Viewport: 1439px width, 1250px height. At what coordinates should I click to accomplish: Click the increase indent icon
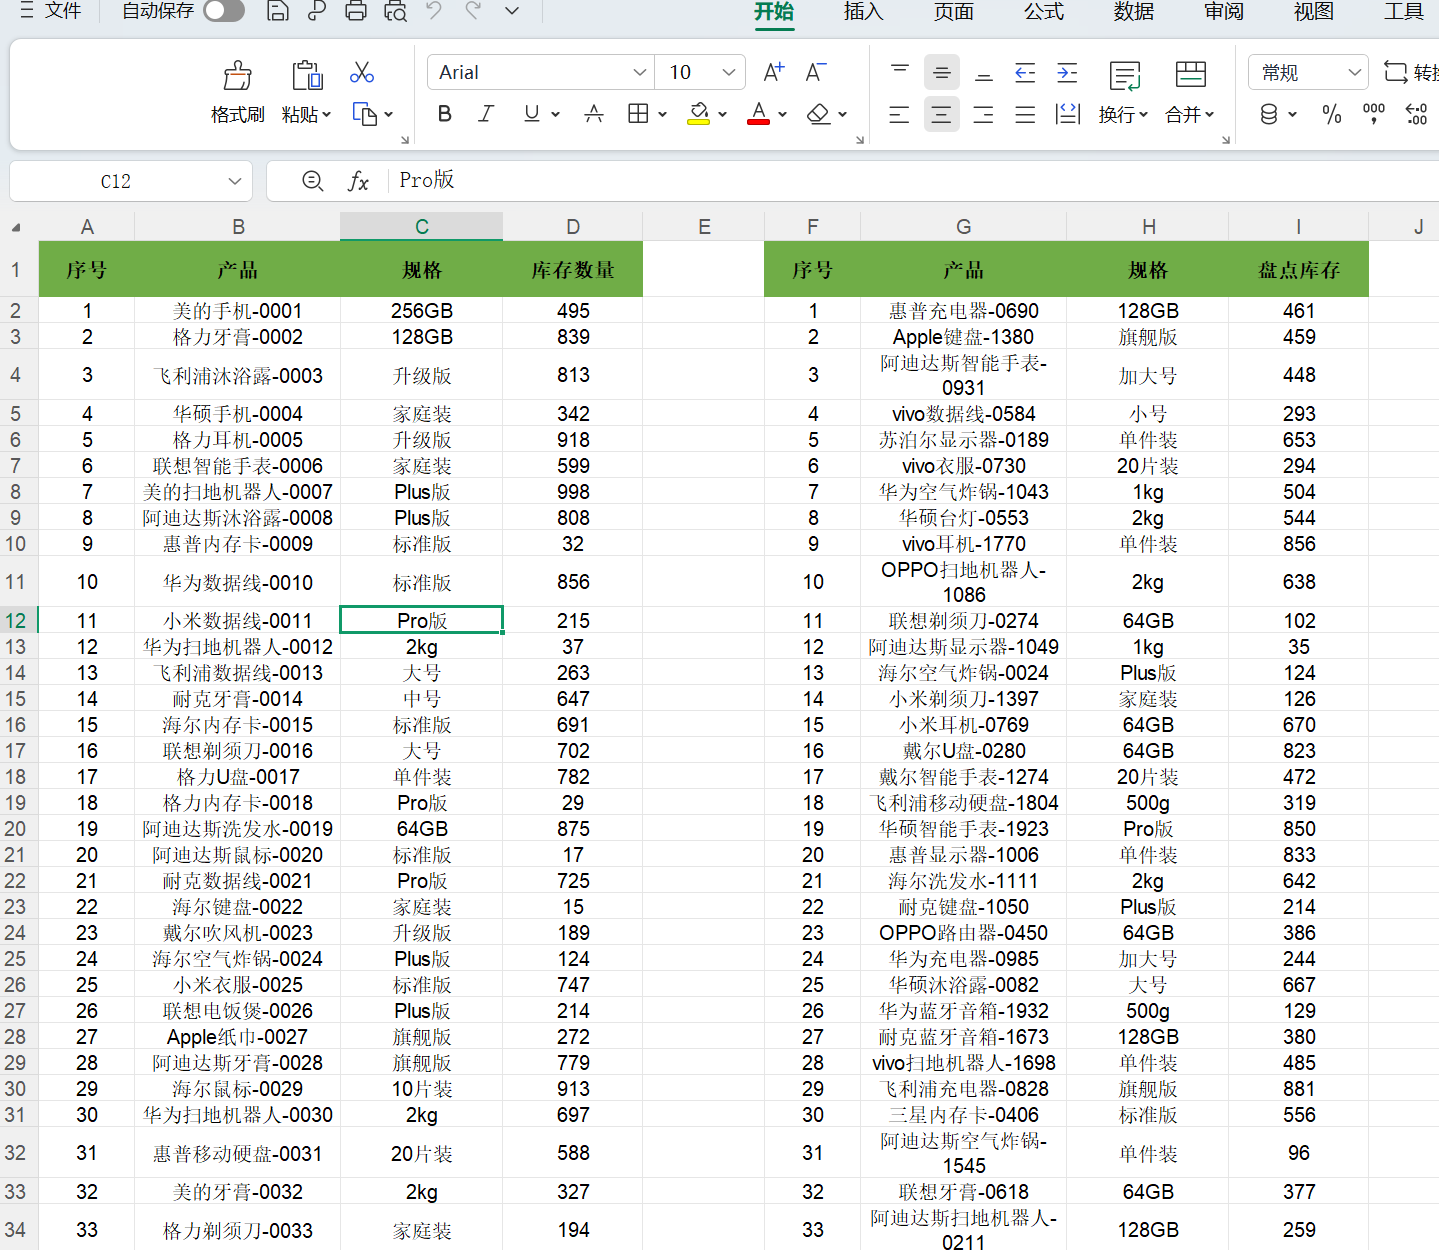pyautogui.click(x=1067, y=72)
